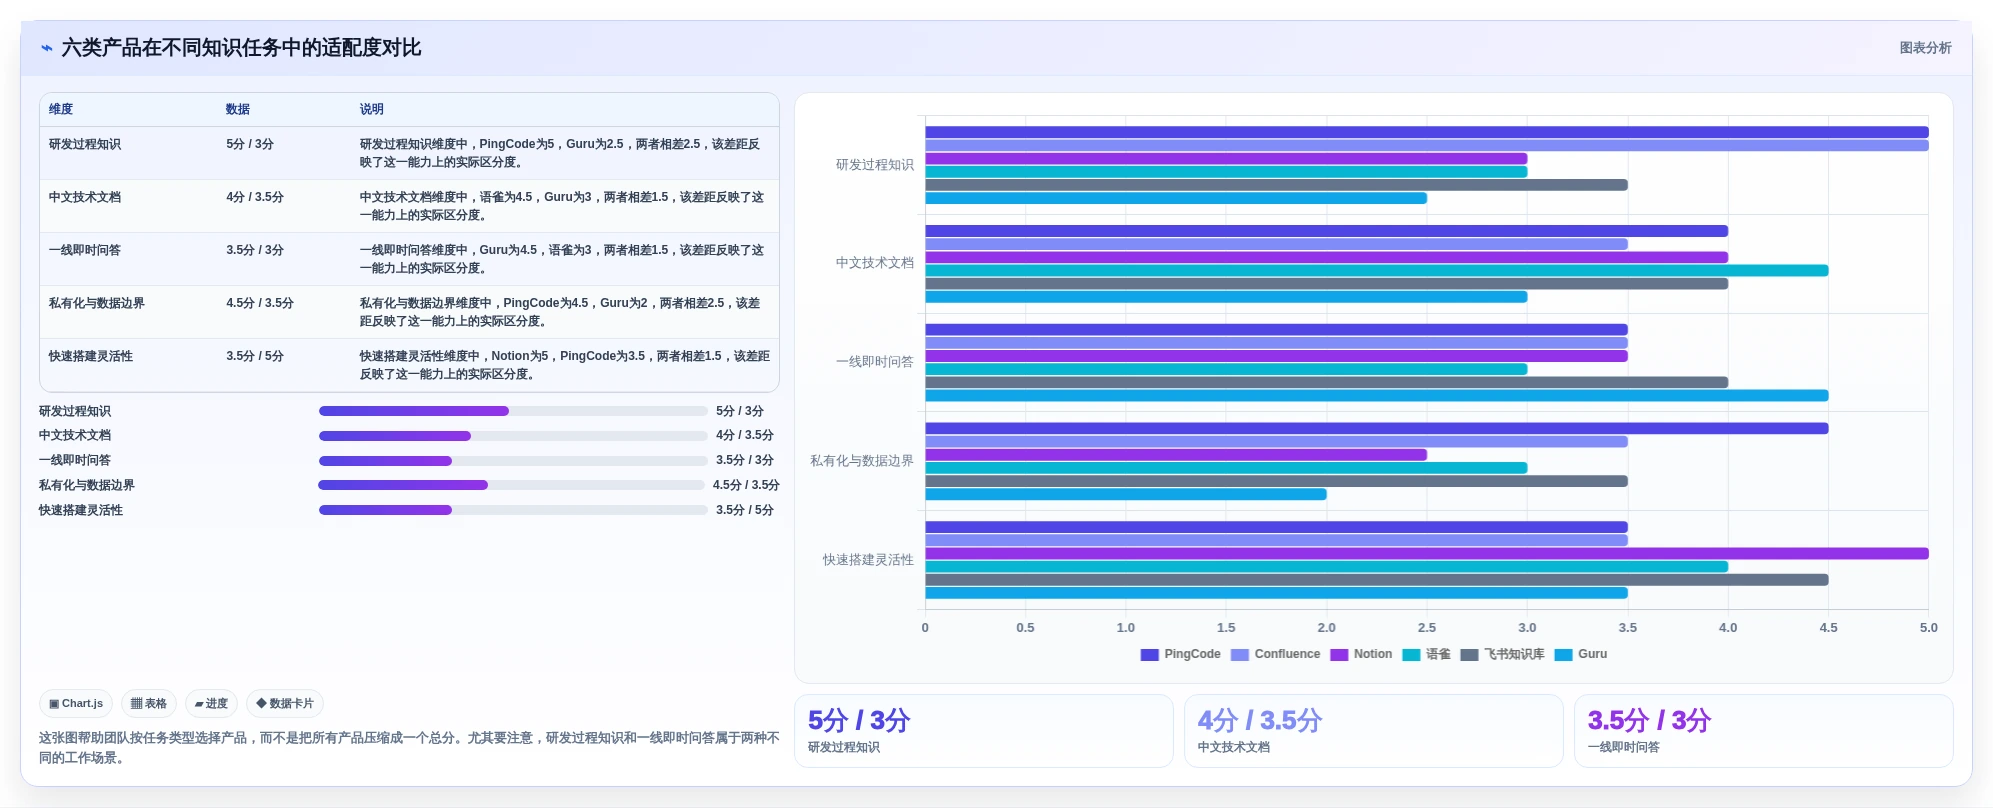The width and height of the screenshot is (1993, 808).
Task: Click PingCode bar in 研发过程知识 group
Action: (1426, 132)
